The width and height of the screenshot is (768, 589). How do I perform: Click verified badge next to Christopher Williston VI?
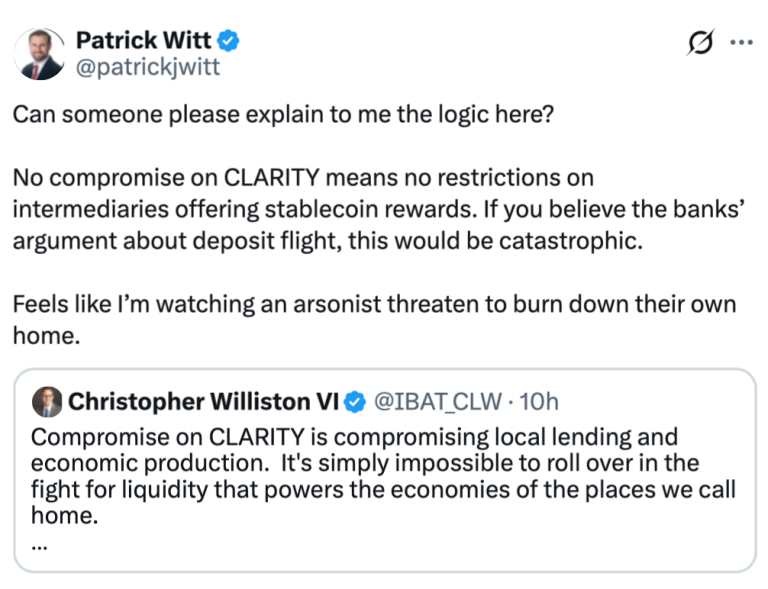pos(355,402)
